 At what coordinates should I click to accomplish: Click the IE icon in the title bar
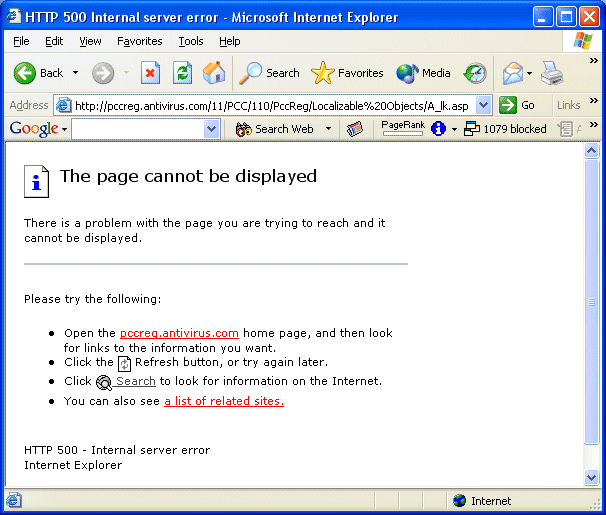click(x=14, y=17)
